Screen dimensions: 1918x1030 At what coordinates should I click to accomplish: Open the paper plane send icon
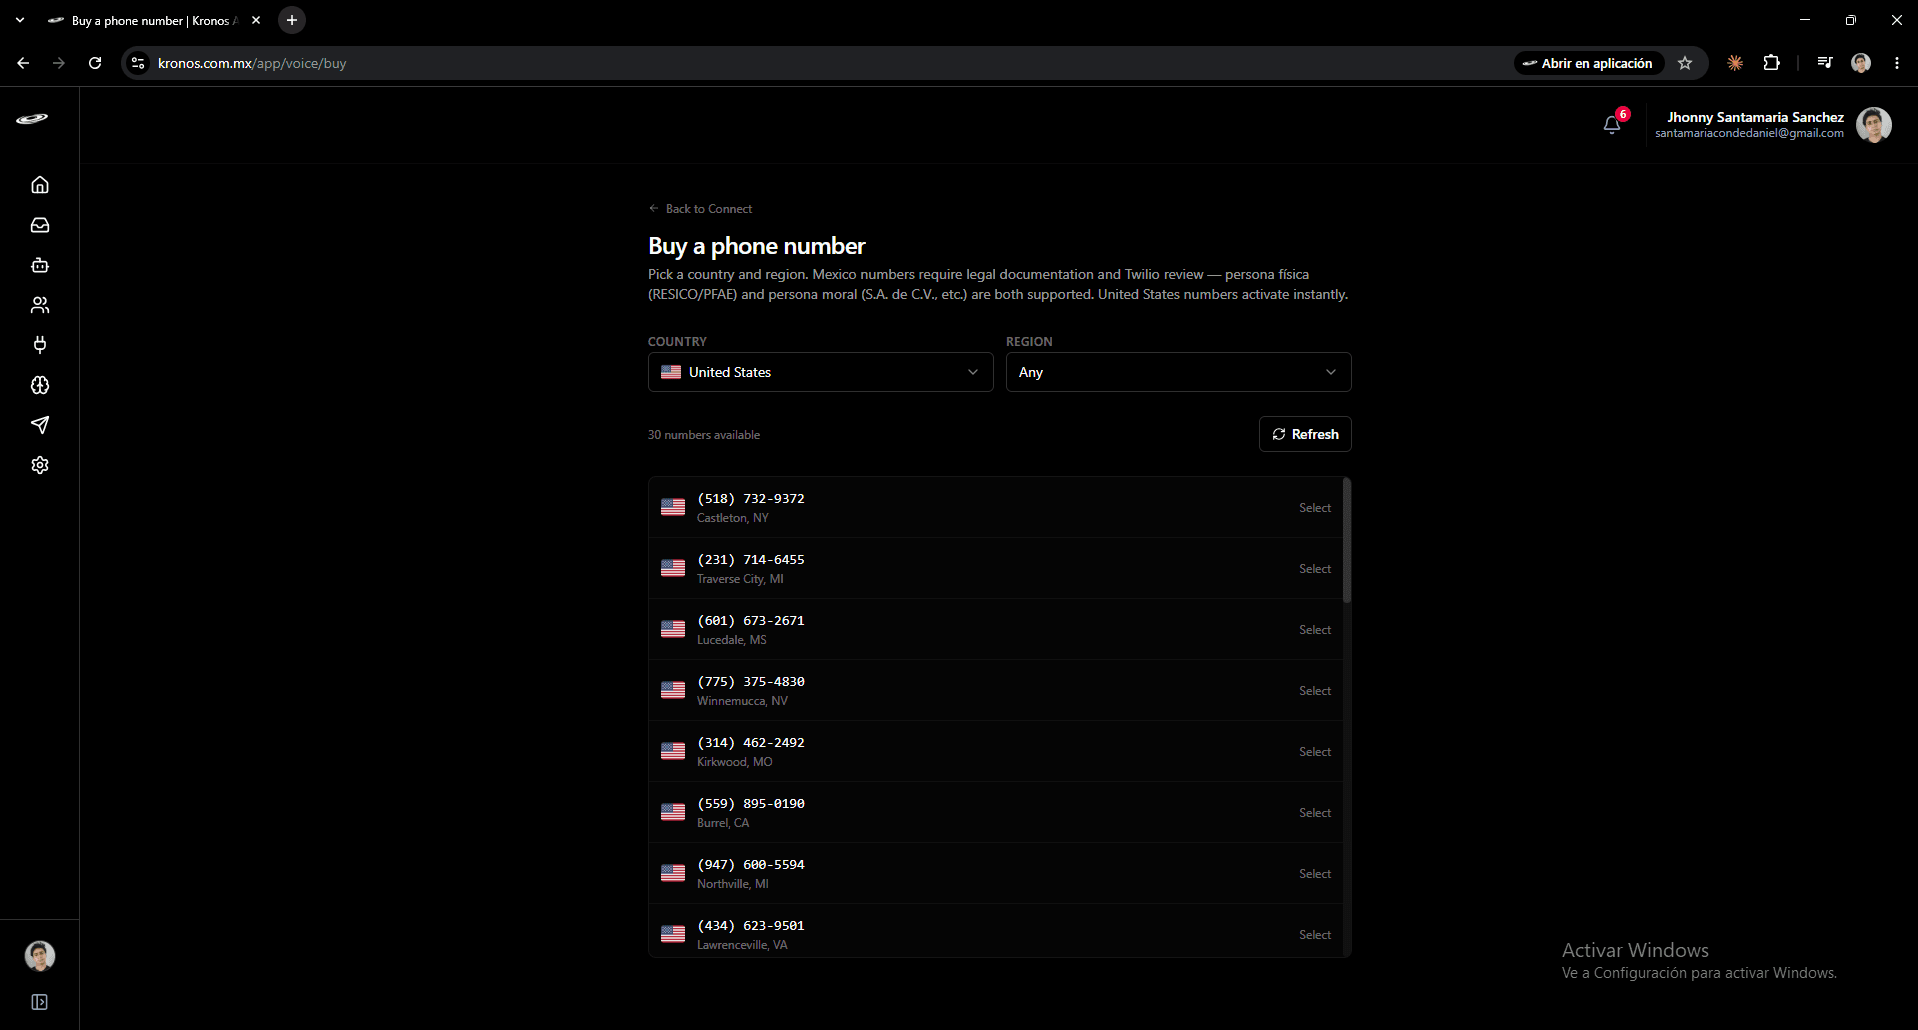click(x=40, y=425)
